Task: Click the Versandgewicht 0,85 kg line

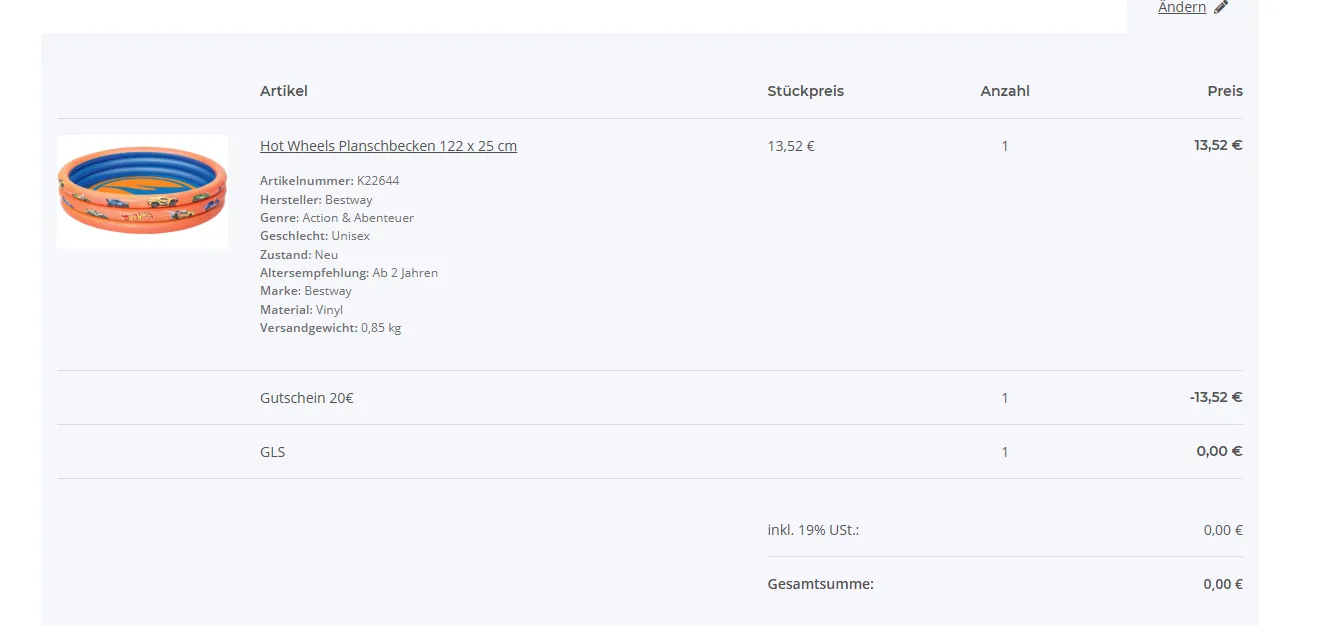Action: 330,328
